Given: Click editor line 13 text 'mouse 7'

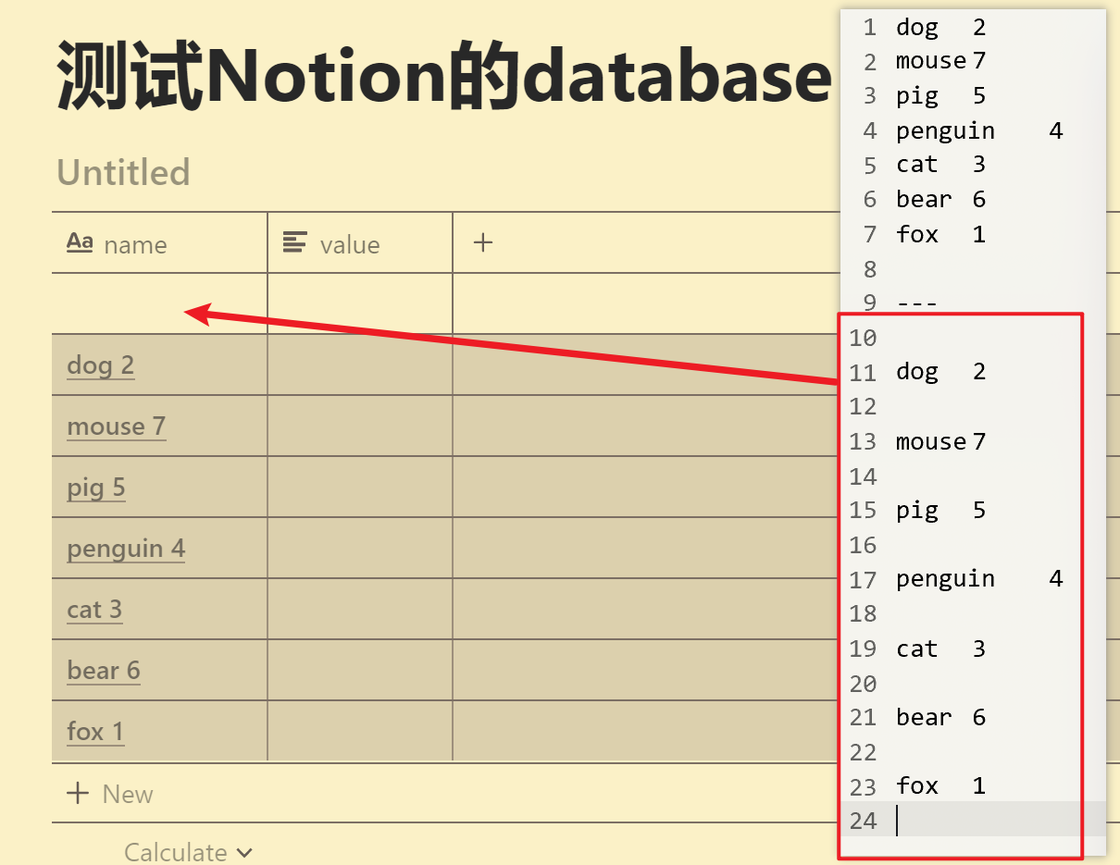Looking at the screenshot, I should 941,442.
